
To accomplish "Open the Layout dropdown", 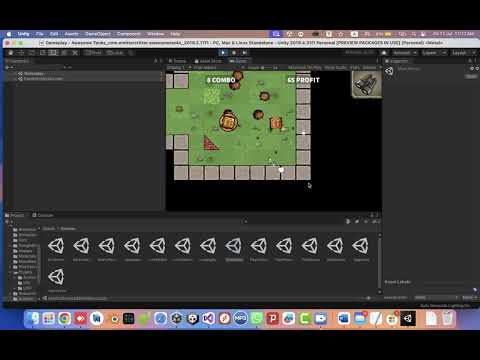I will point(463,53).
